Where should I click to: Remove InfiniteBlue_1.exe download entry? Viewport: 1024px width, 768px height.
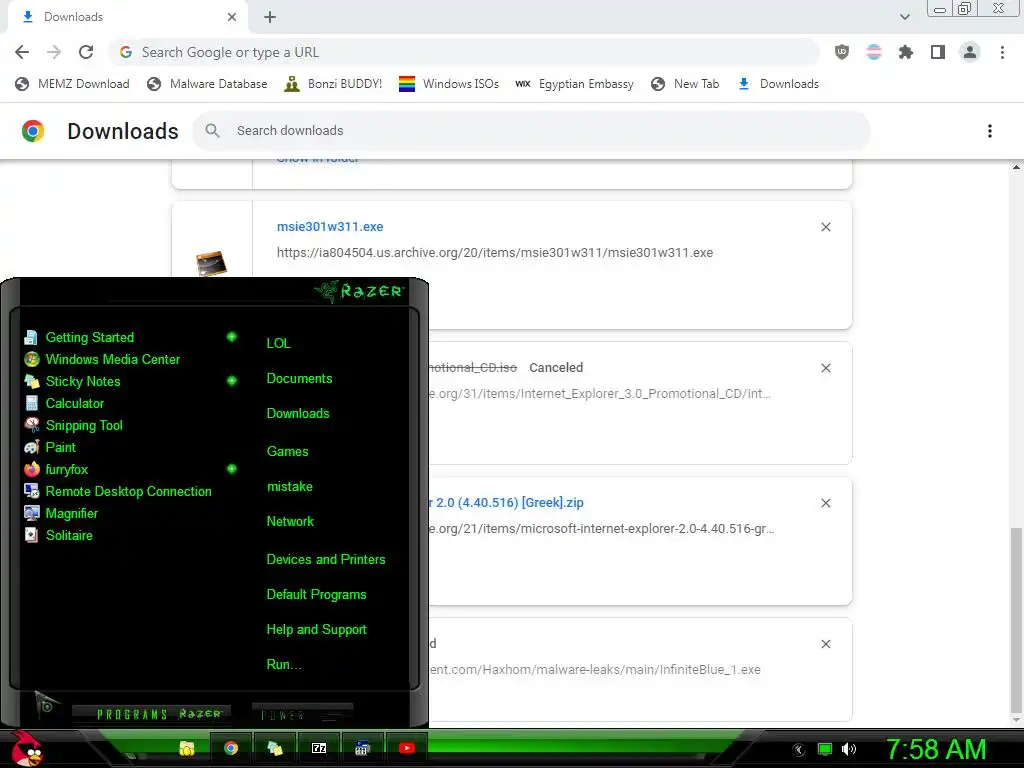(825, 644)
